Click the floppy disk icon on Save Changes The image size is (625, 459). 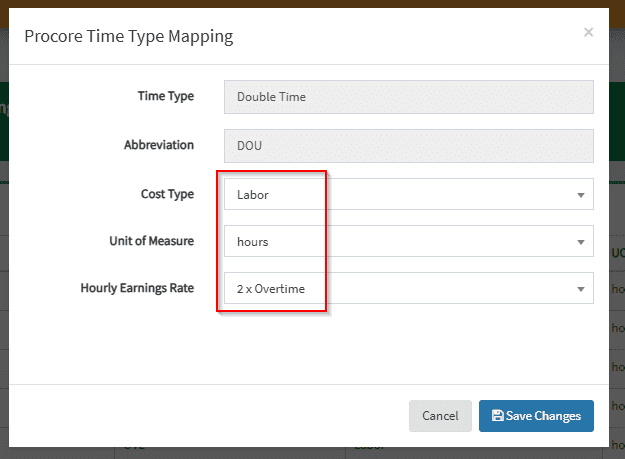click(x=497, y=416)
